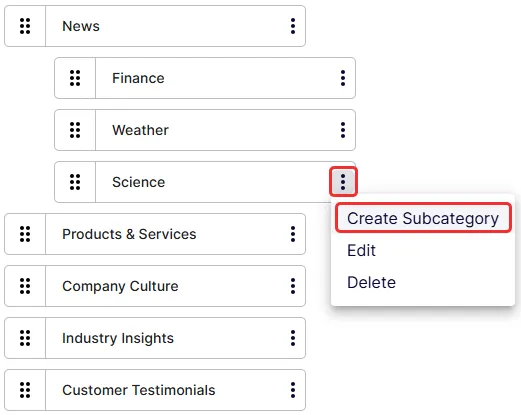Click the Company Culture drag handle
The width and height of the screenshot is (521, 415).
point(25,286)
